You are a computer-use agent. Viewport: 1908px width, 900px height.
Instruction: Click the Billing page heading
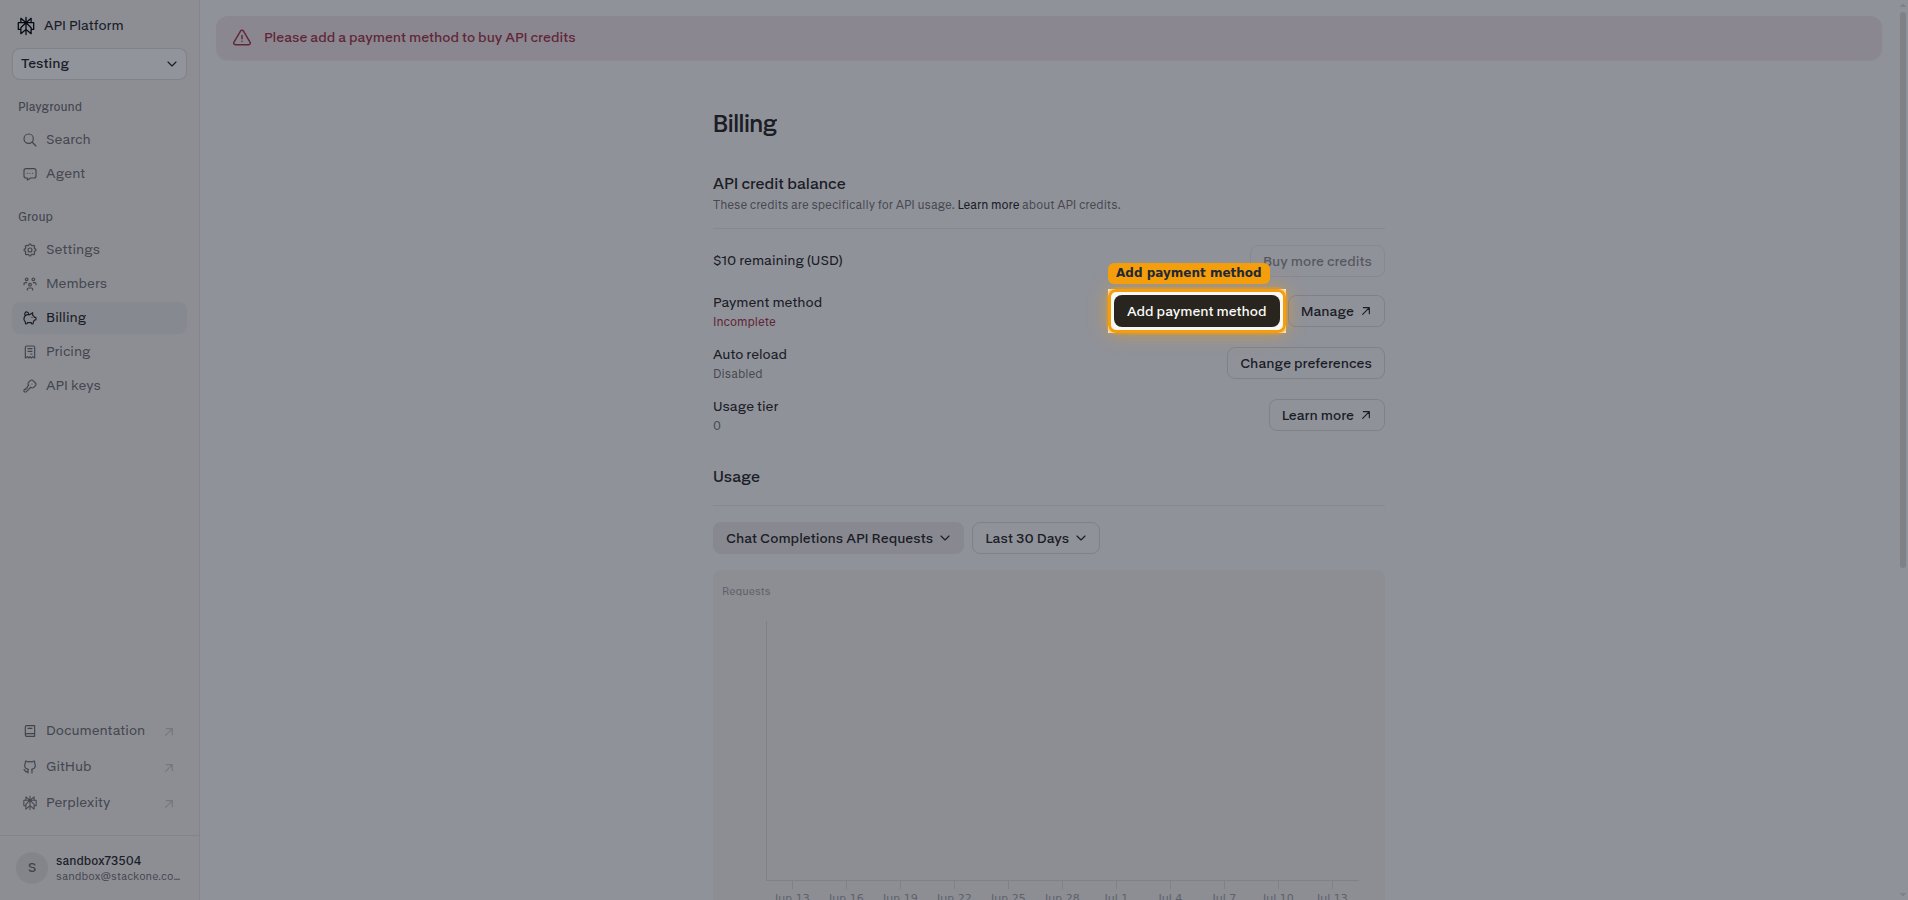point(745,124)
